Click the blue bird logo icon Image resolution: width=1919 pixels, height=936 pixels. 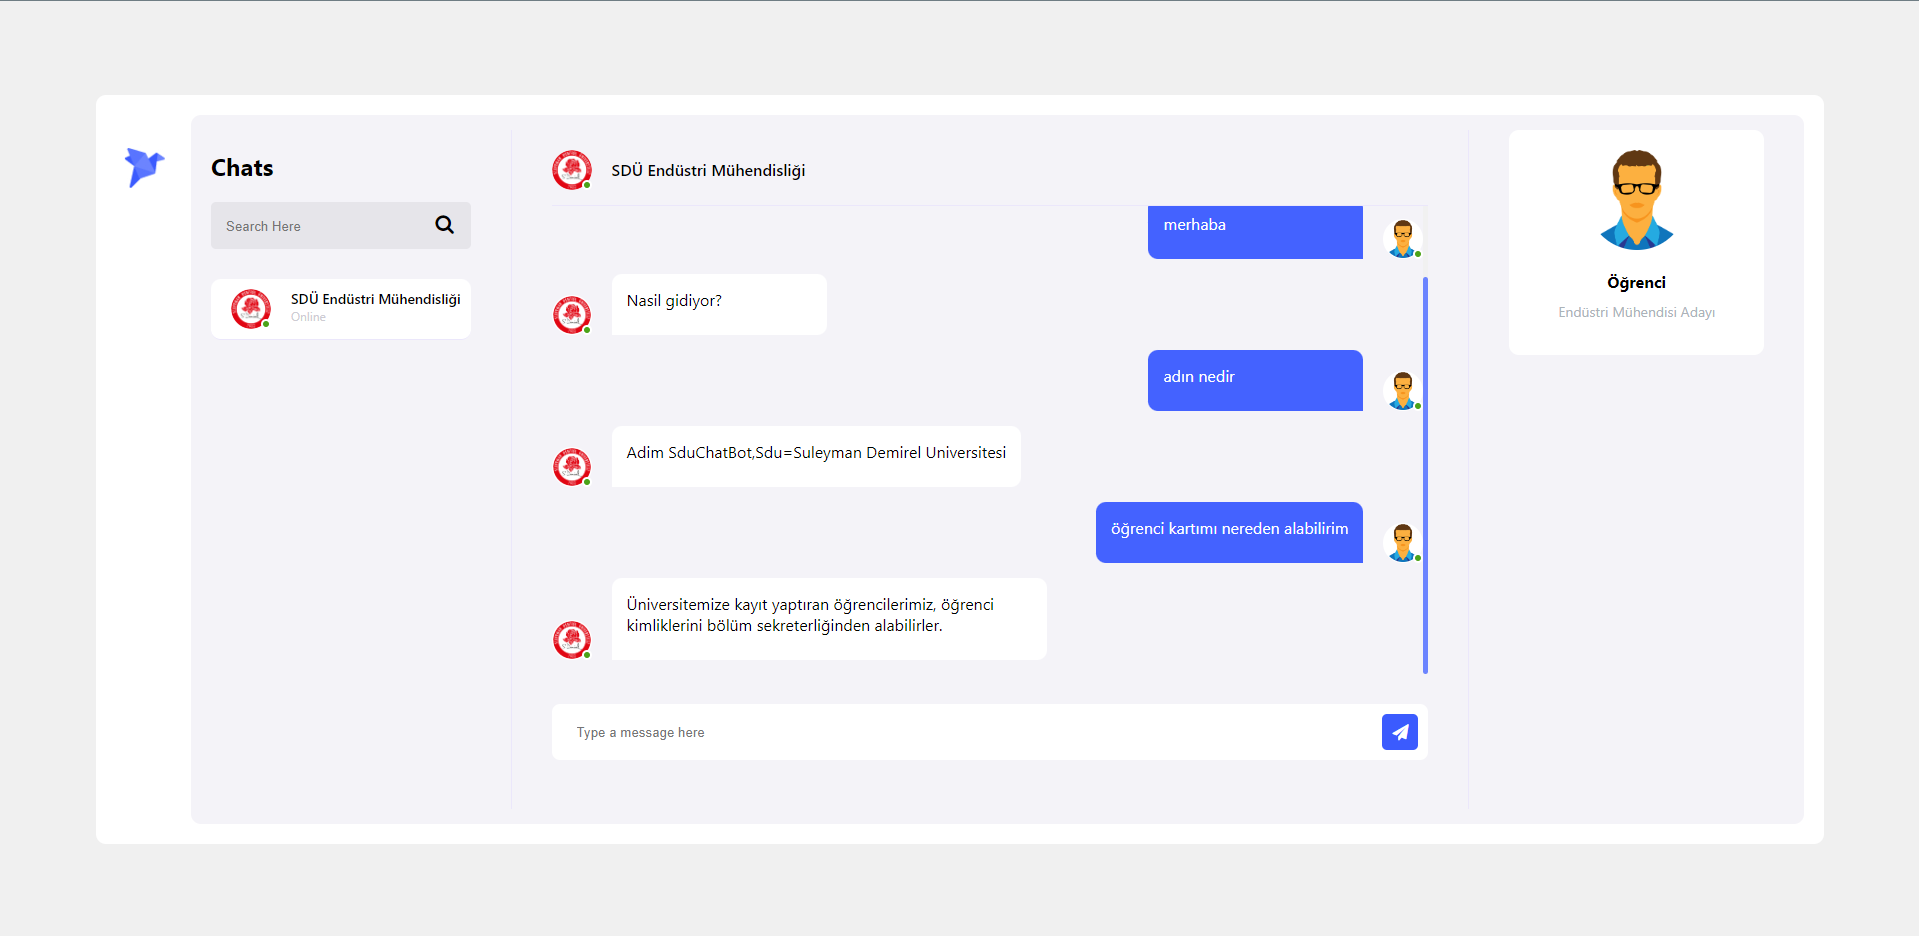coord(144,167)
